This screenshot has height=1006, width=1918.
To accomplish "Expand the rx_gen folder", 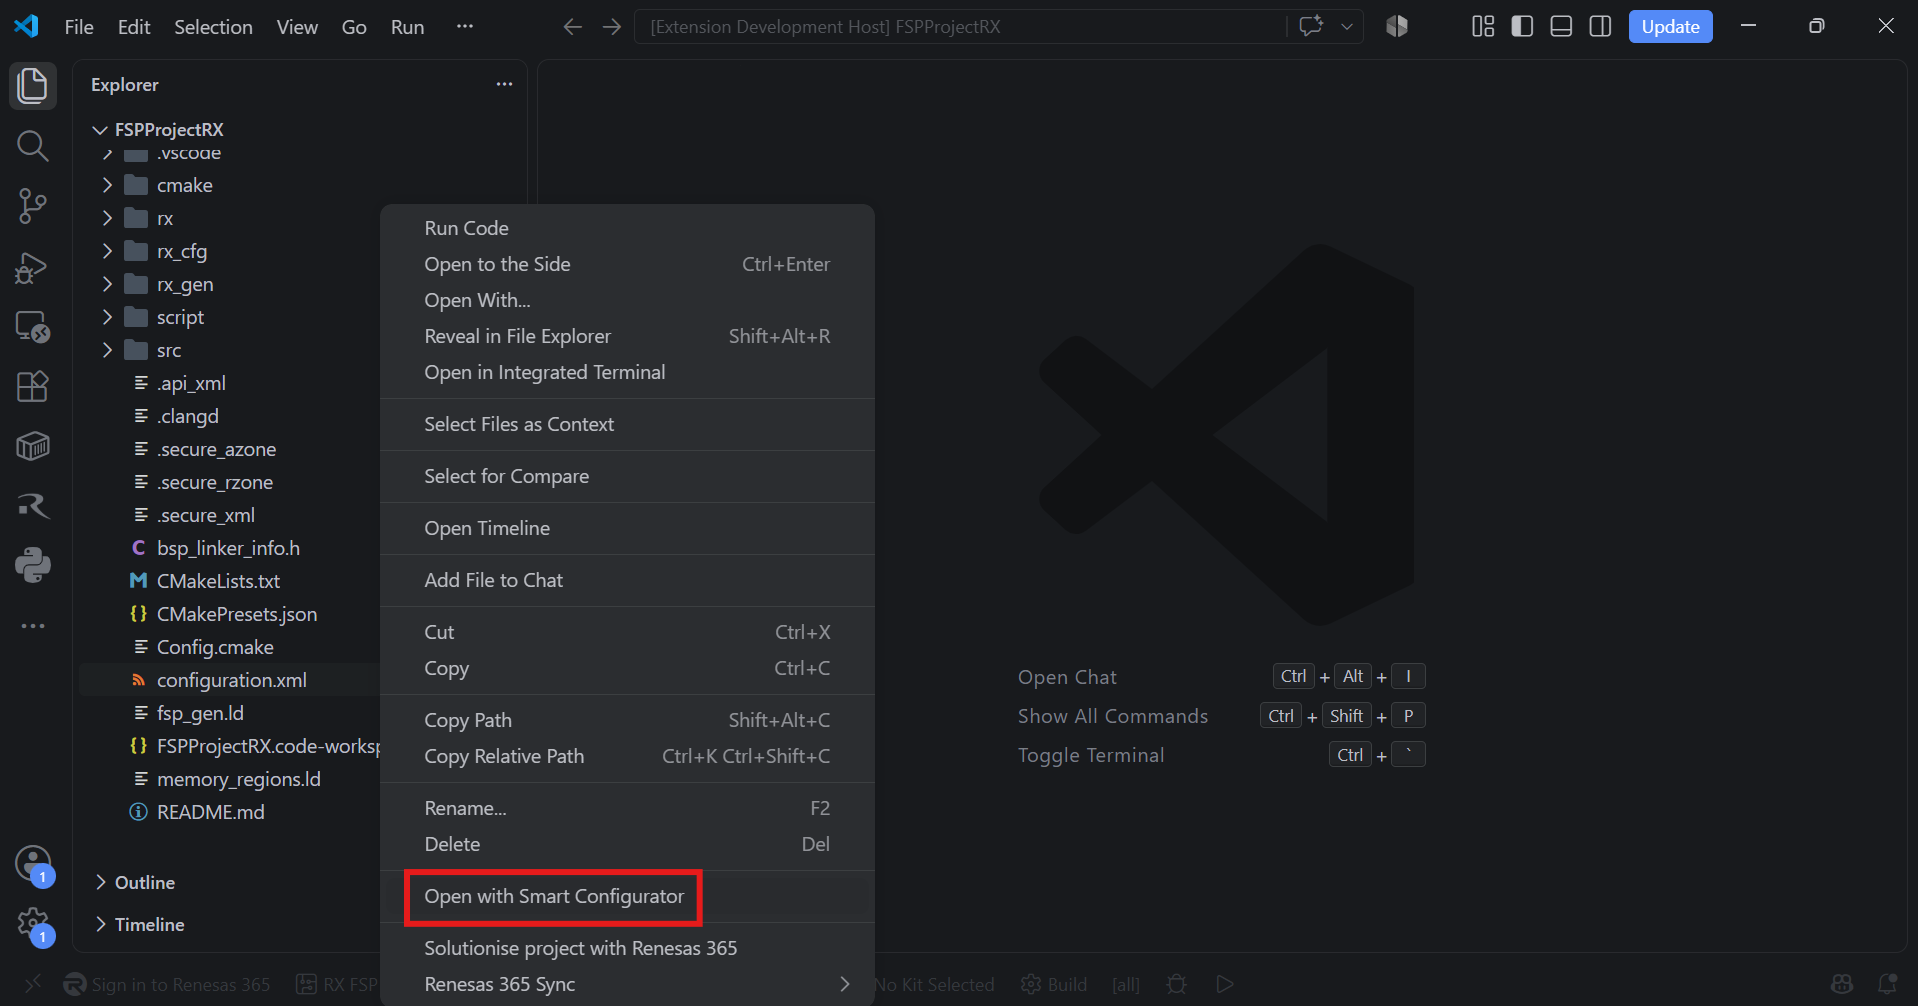I will 107,284.
